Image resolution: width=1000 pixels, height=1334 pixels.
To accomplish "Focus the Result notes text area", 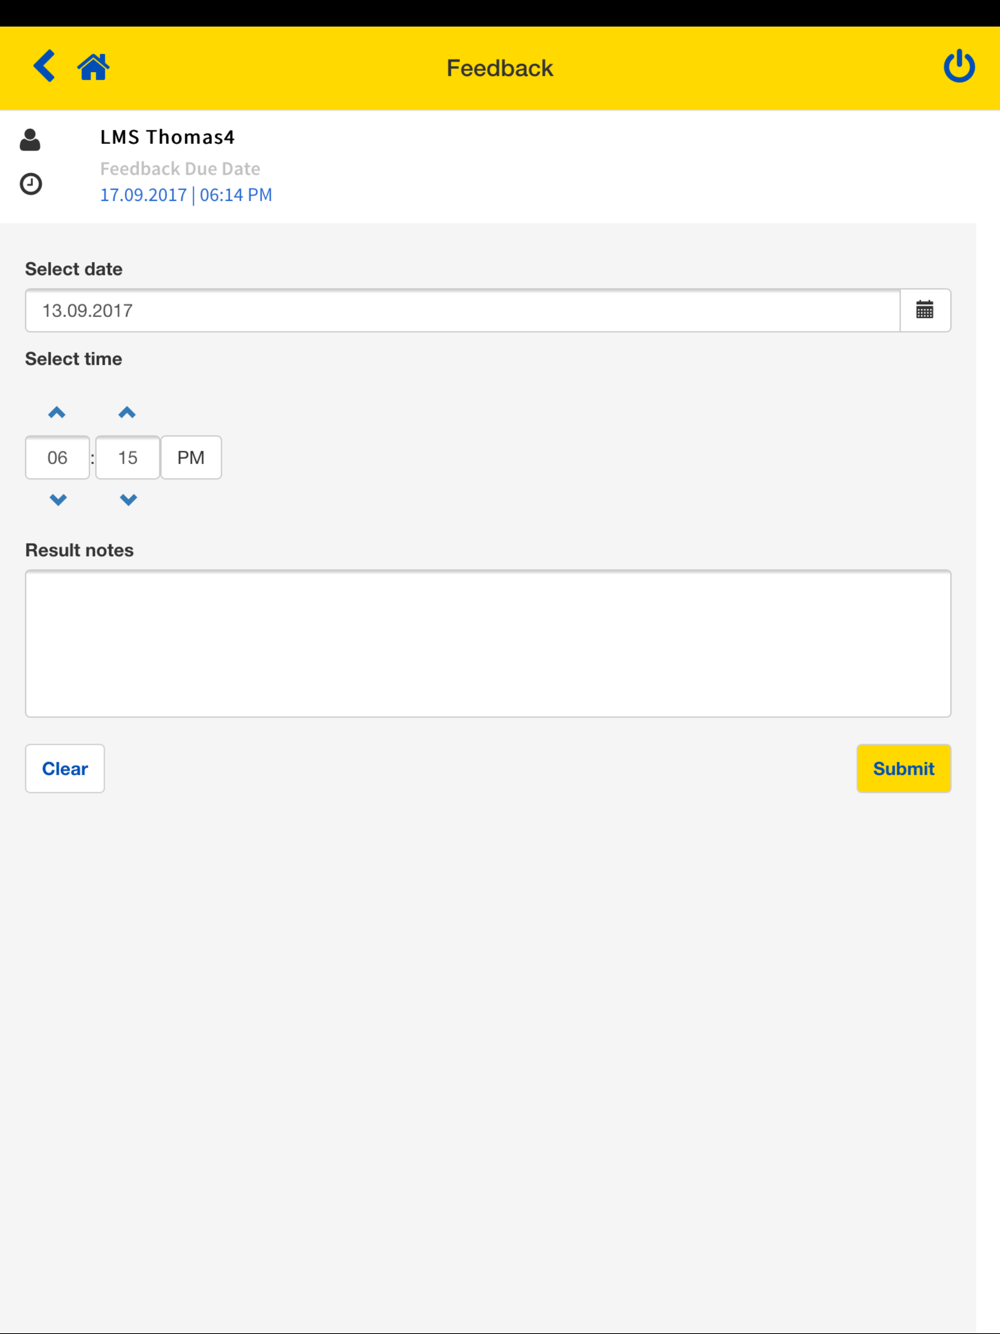I will 488,644.
